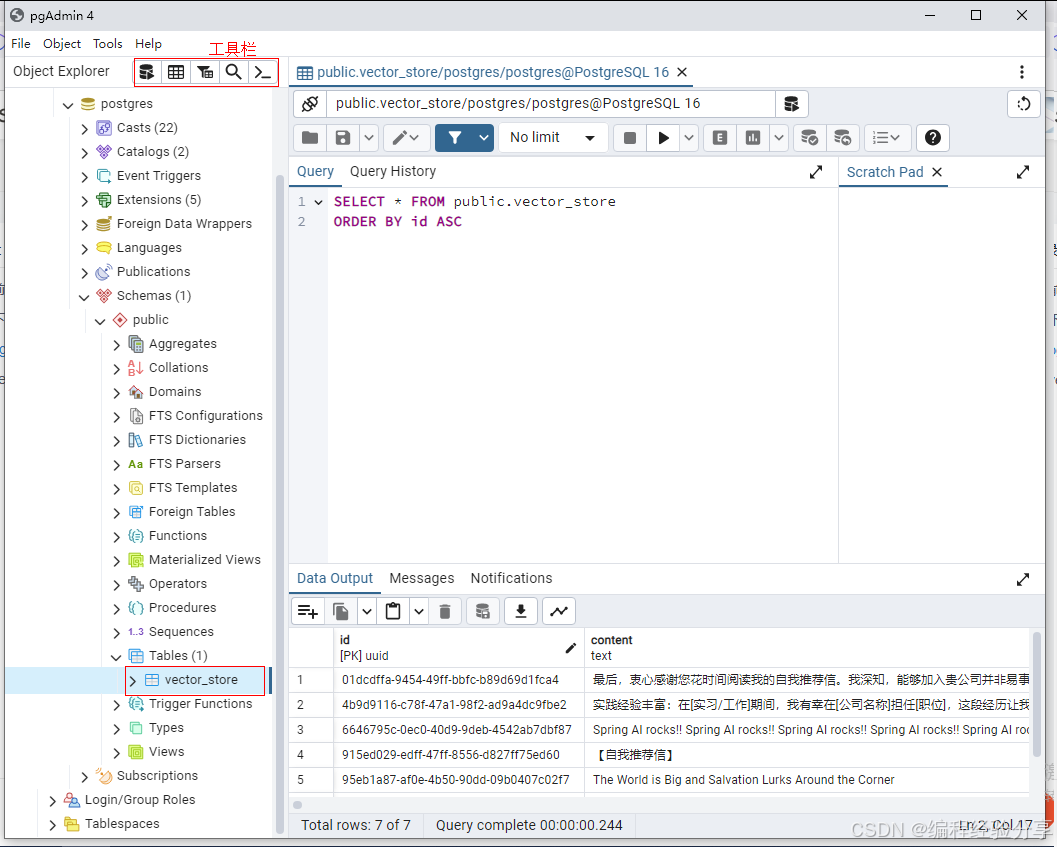Image resolution: width=1057 pixels, height=847 pixels.
Task: Click the Add row icon in Data Output
Action: click(x=308, y=611)
